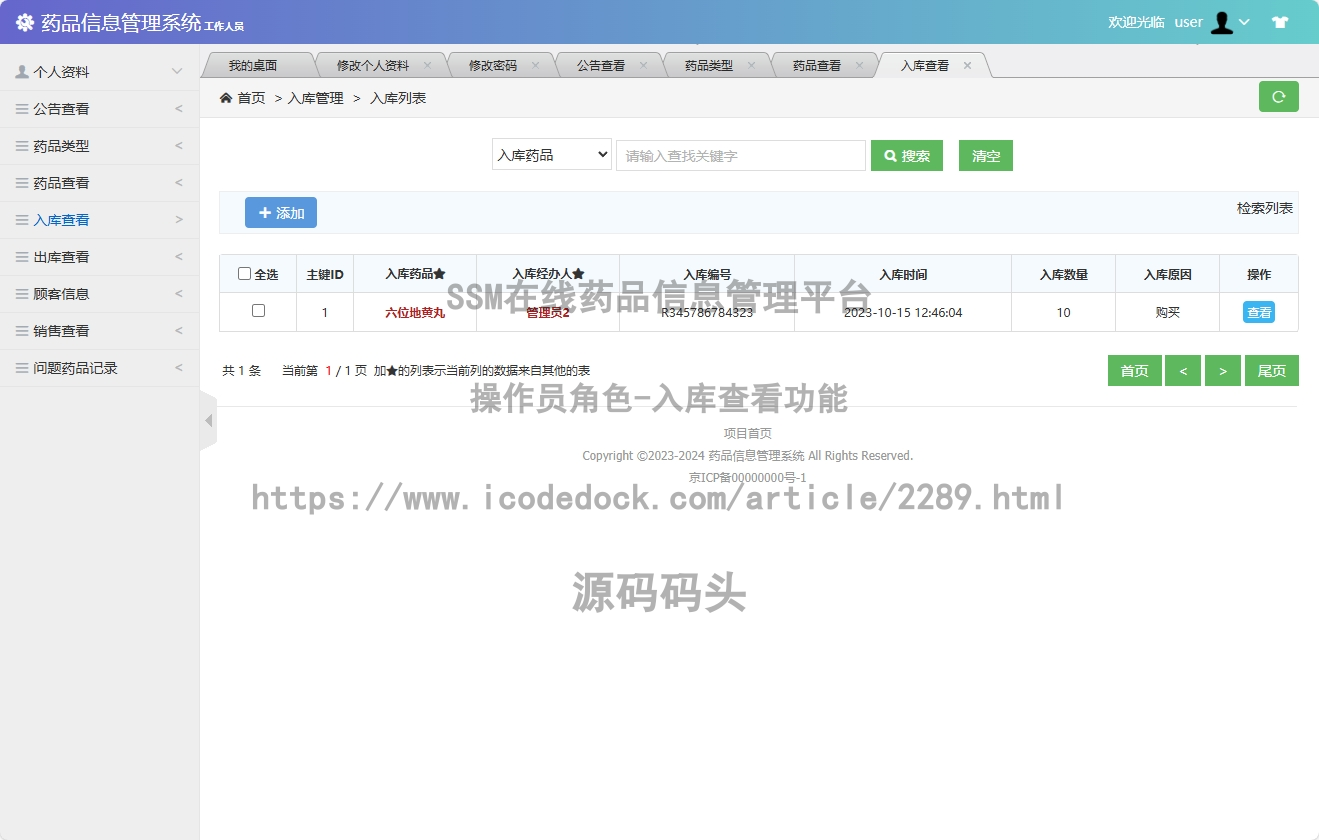This screenshot has width=1319, height=840.
Task: Click the search keyword input field
Action: pyautogui.click(x=741, y=155)
